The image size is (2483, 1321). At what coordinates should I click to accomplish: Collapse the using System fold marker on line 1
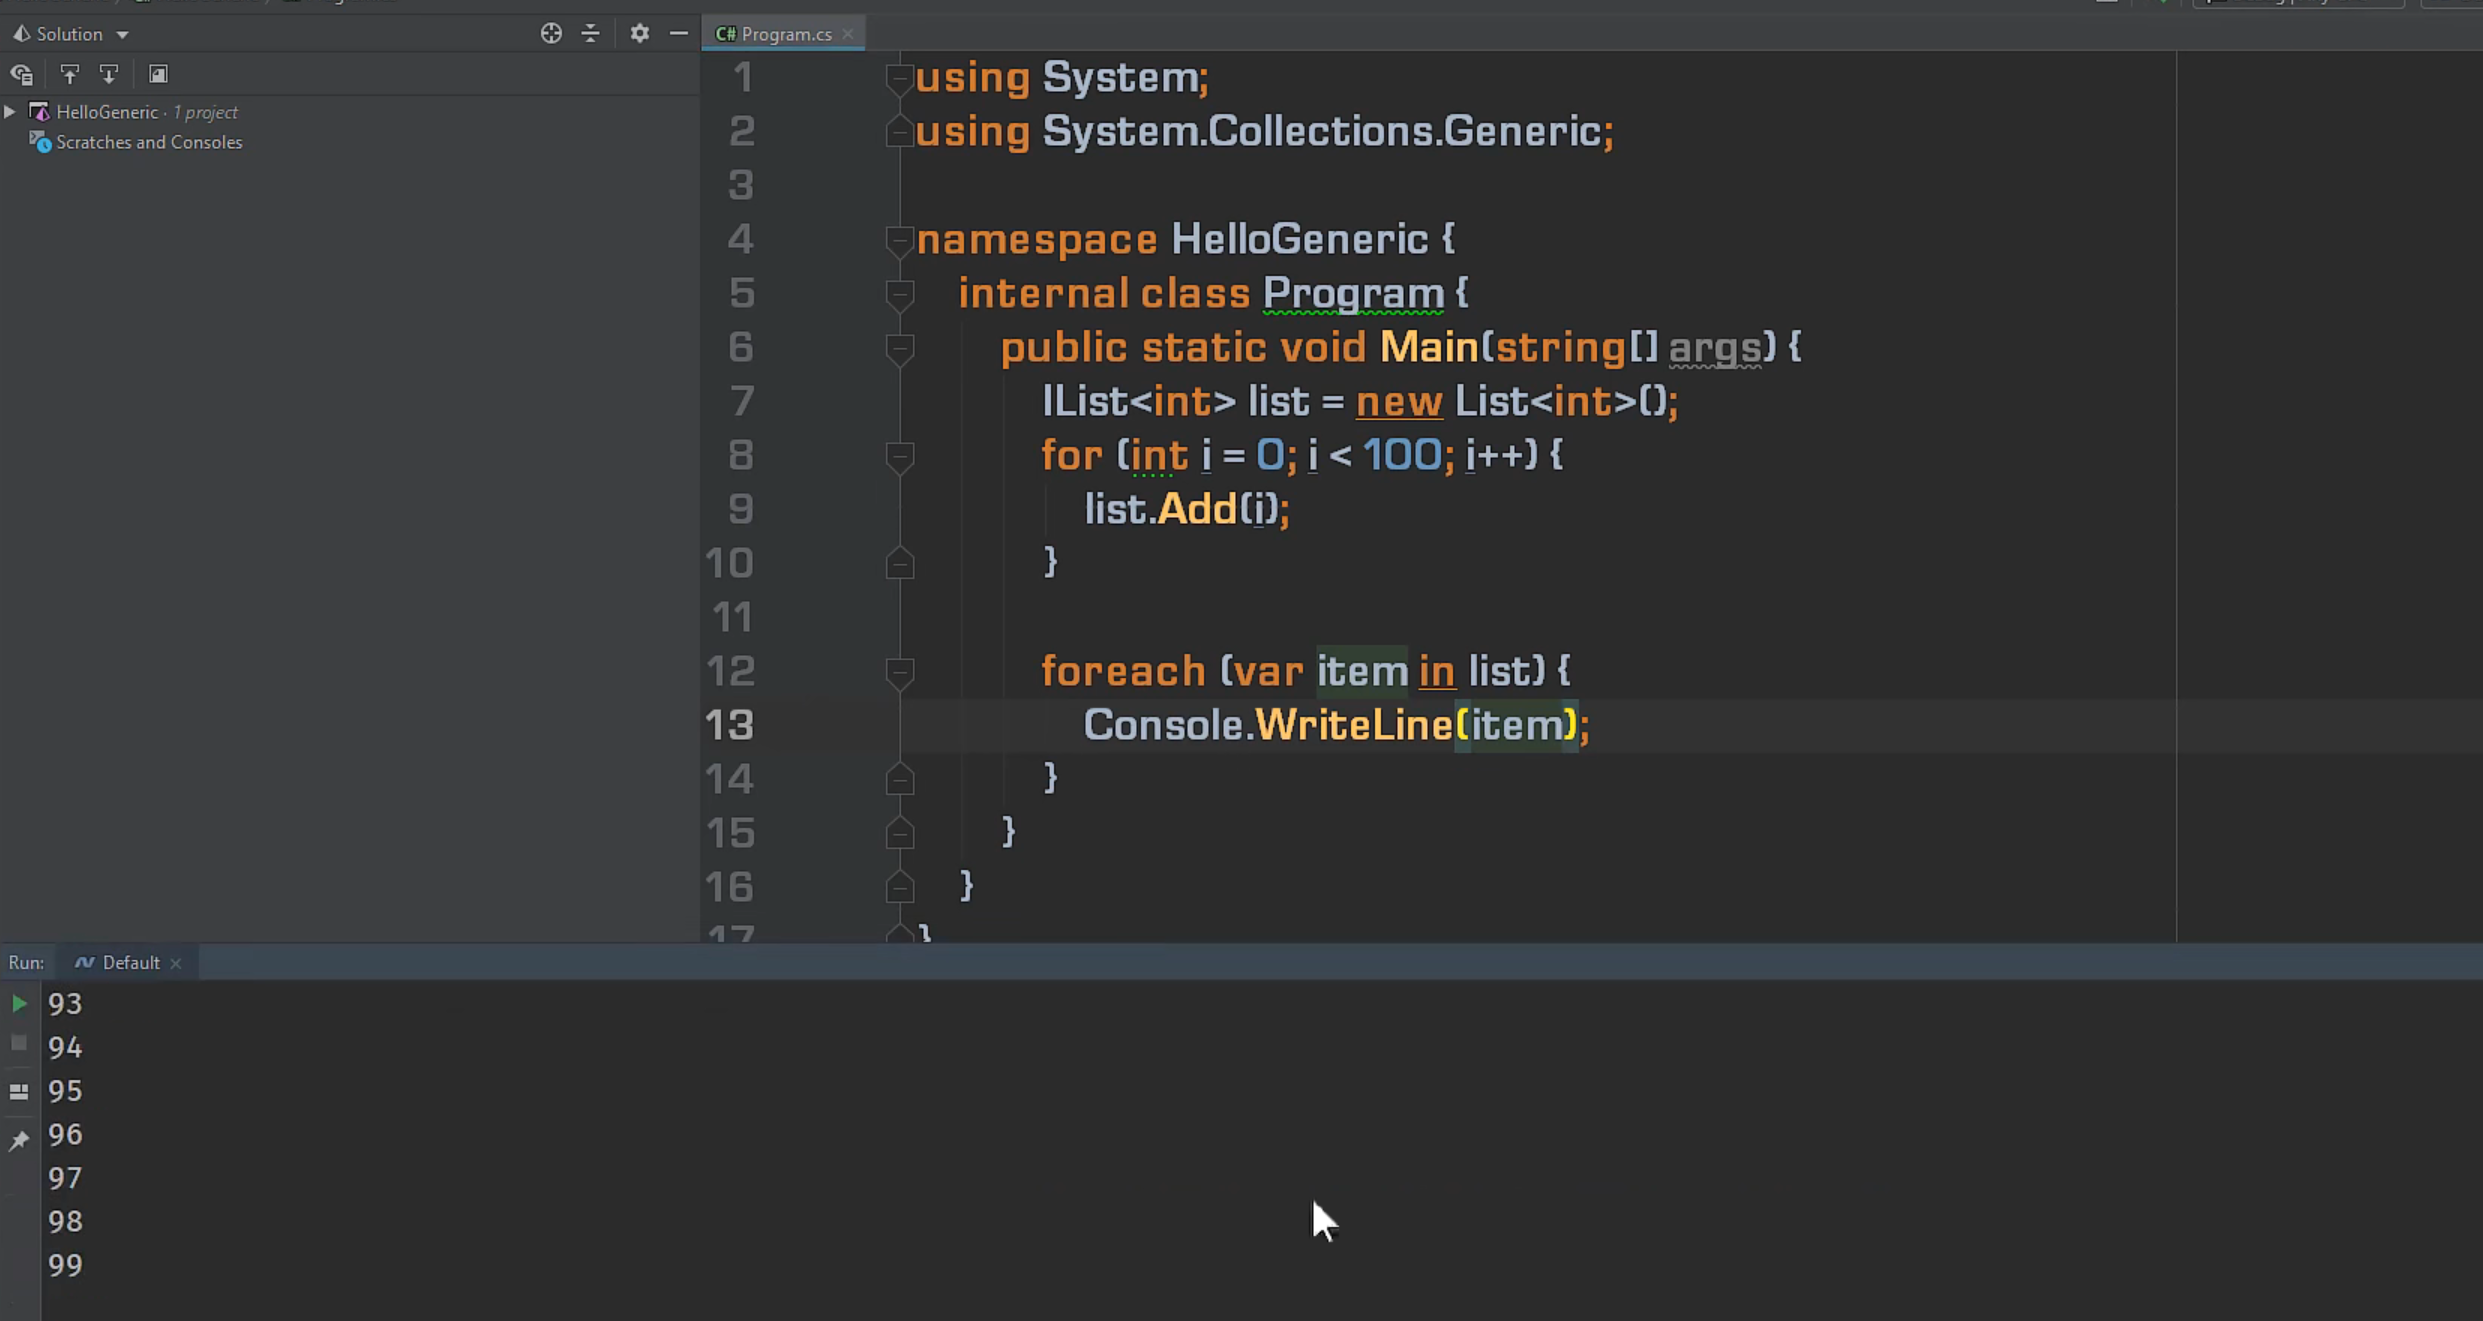click(x=900, y=78)
